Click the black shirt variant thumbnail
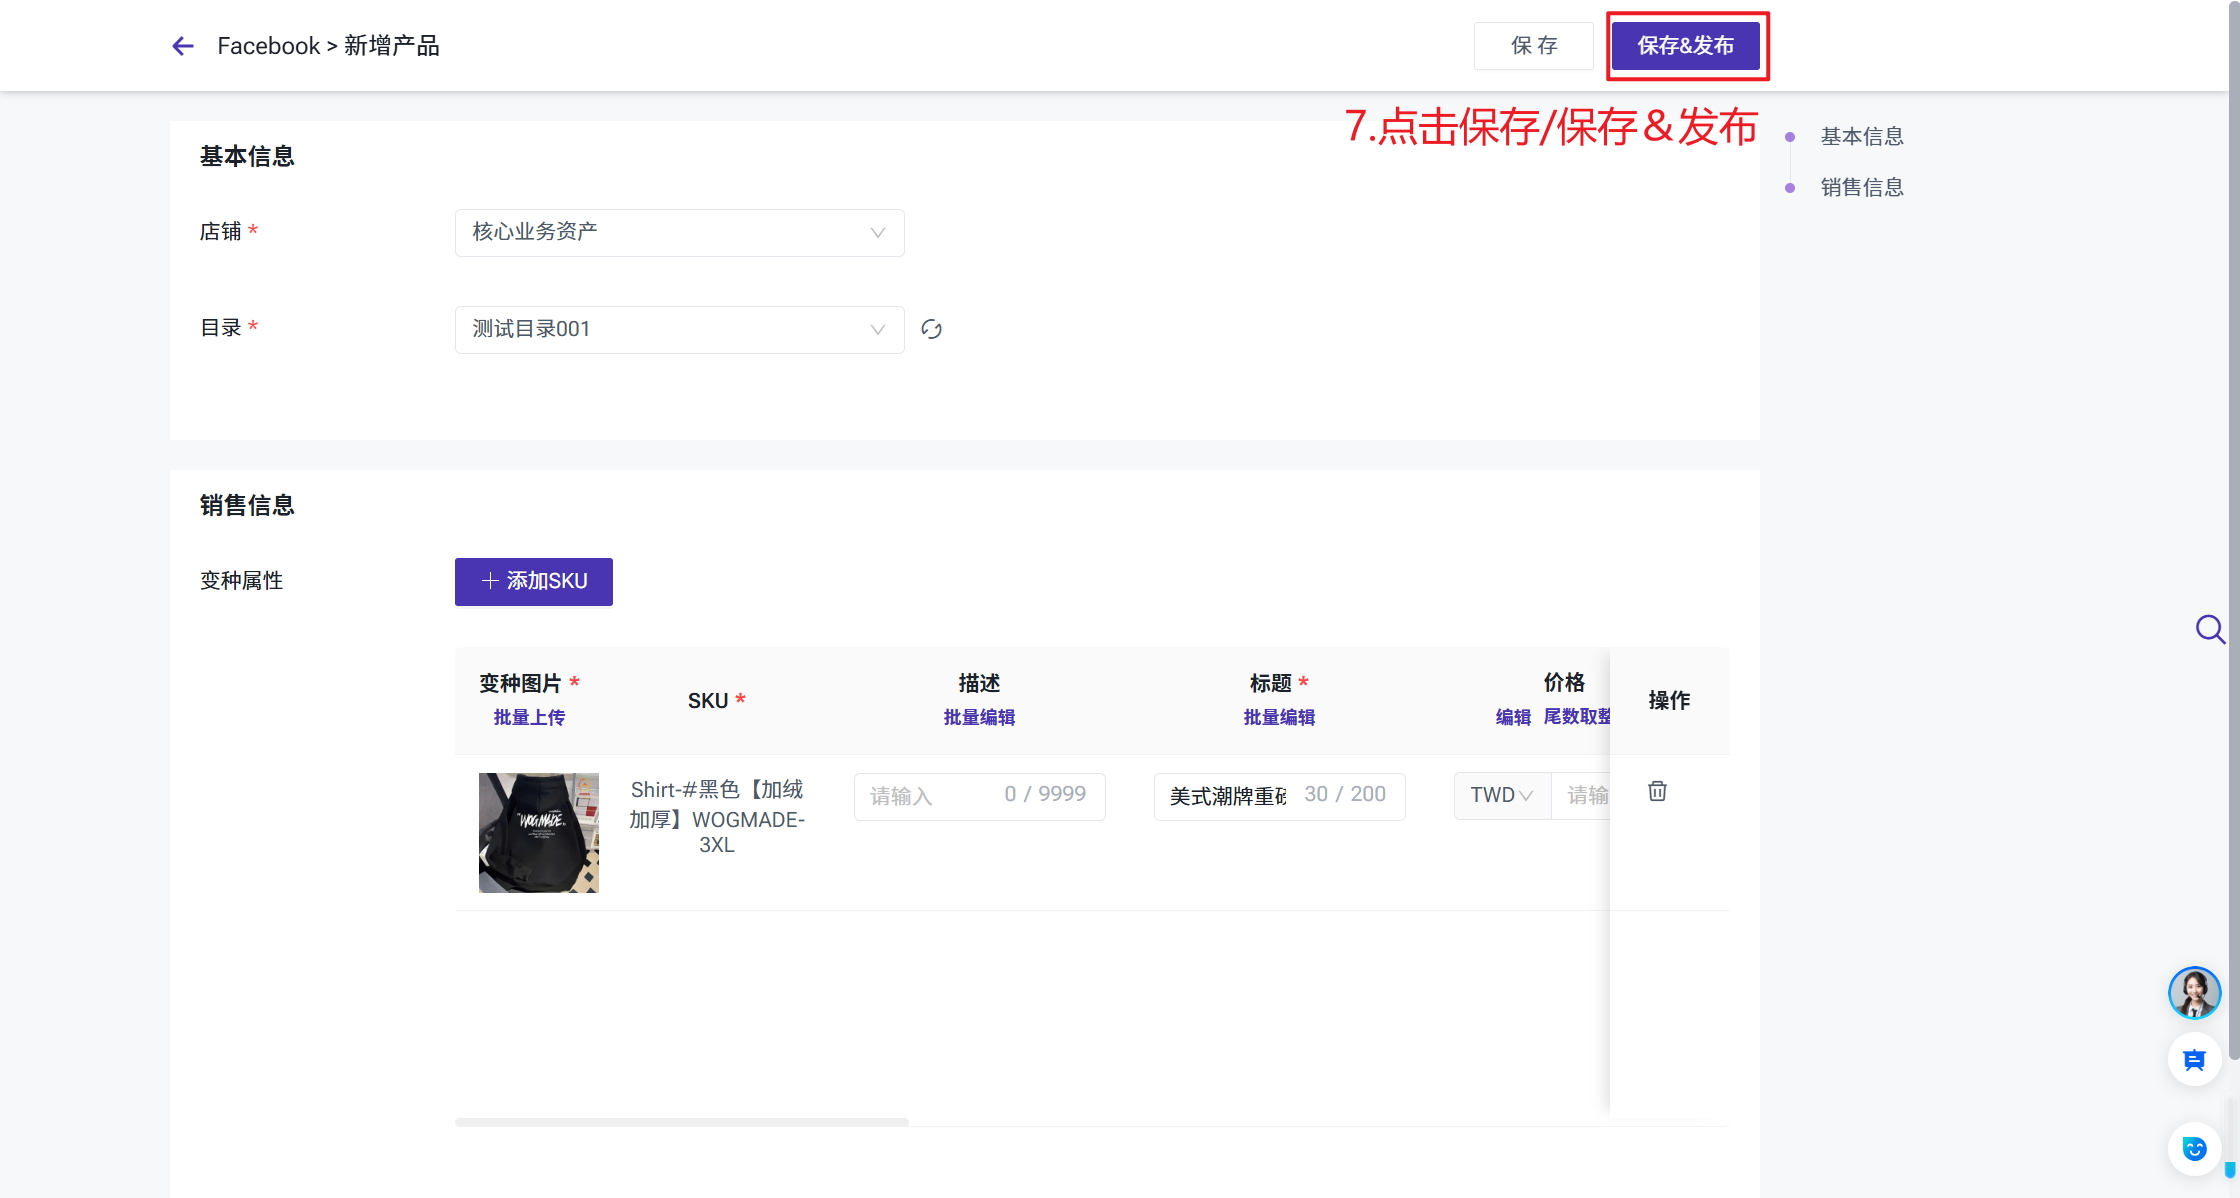2240x1198 pixels. 538,832
